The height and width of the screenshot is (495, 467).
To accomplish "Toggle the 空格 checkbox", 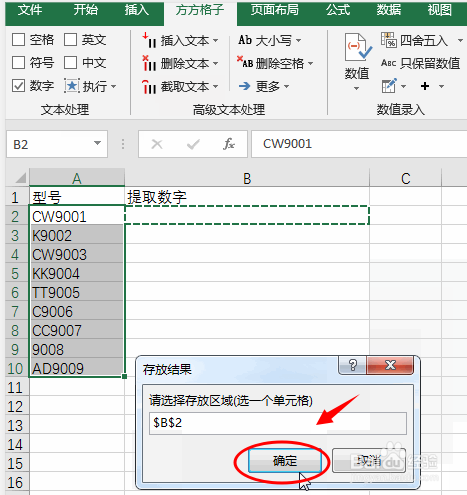I will (18, 40).
